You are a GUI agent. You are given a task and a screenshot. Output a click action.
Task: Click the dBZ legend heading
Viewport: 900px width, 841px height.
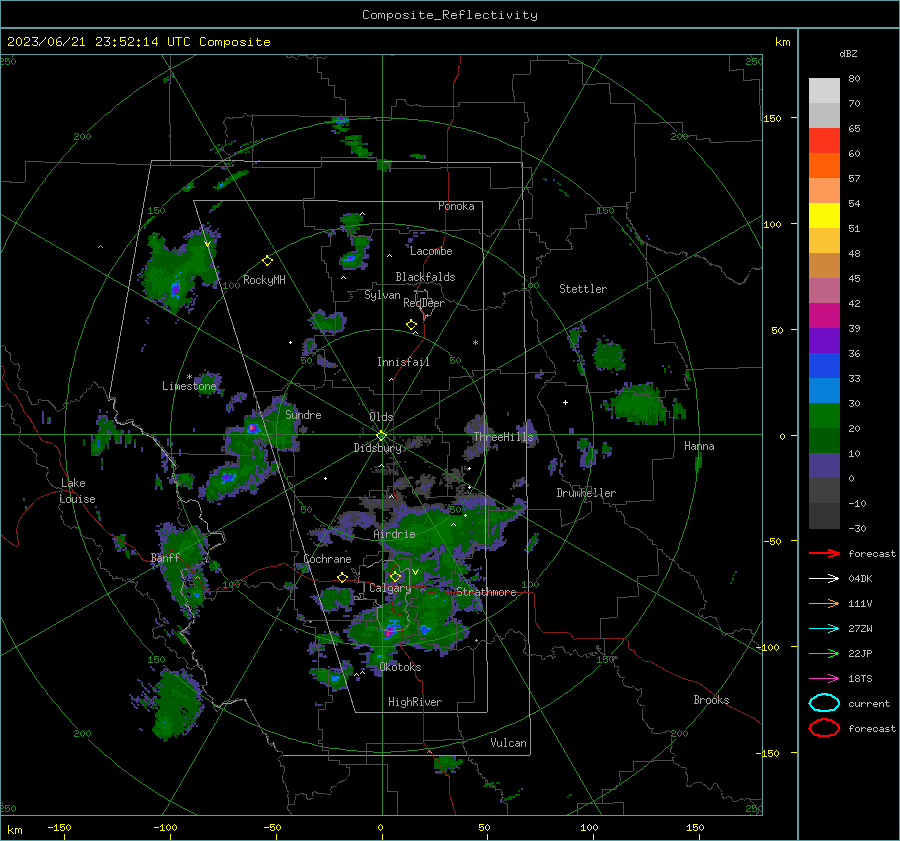[x=848, y=54]
